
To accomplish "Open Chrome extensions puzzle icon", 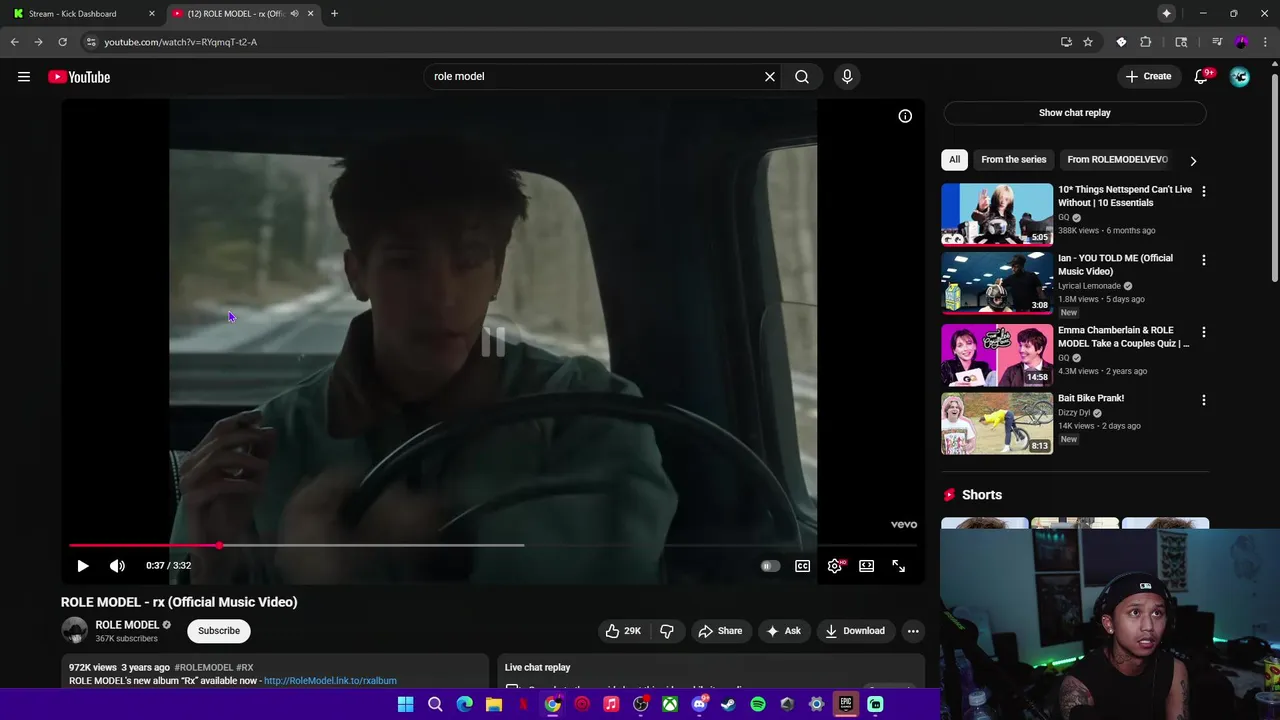I will (x=1146, y=42).
